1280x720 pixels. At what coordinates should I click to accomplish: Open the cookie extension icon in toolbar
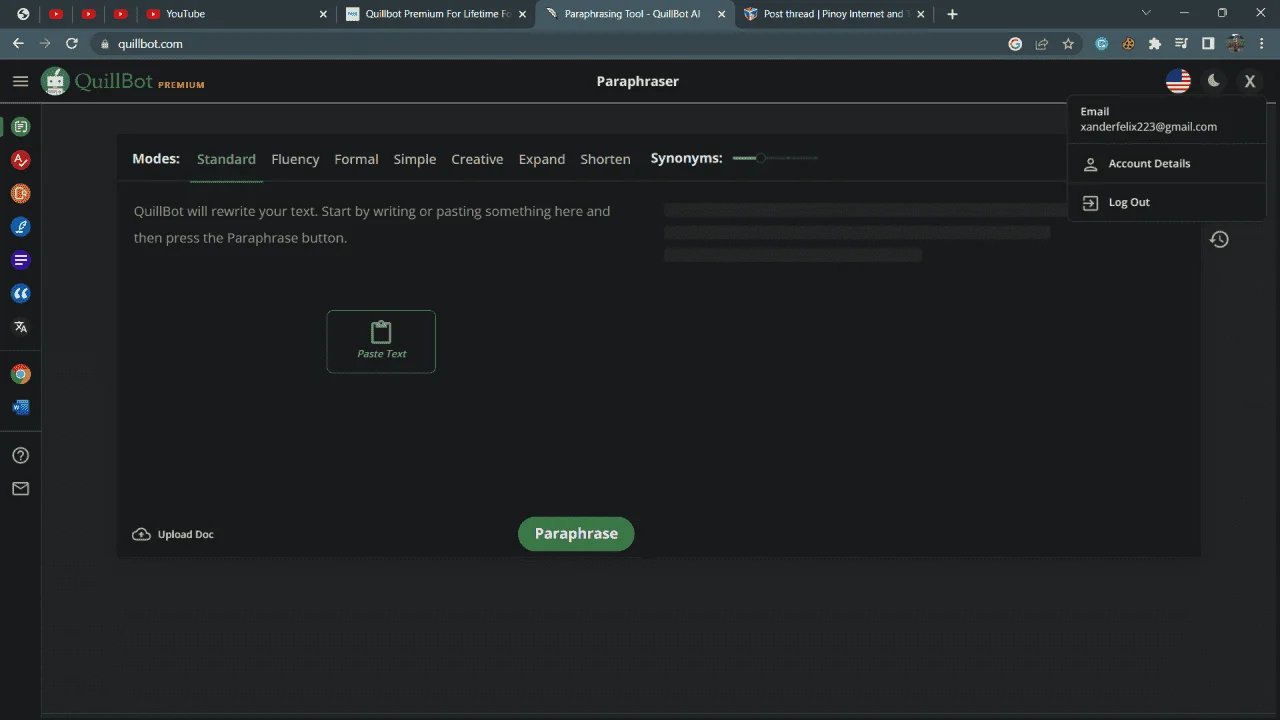click(x=1128, y=44)
